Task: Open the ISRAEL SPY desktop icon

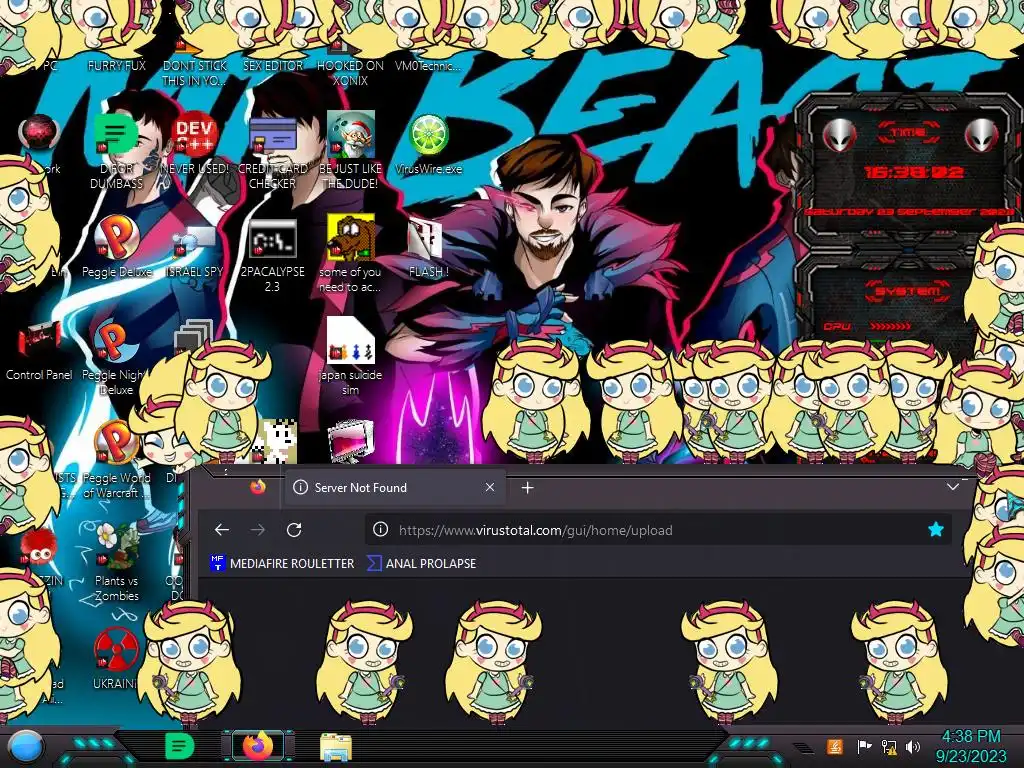Action: [x=195, y=242]
